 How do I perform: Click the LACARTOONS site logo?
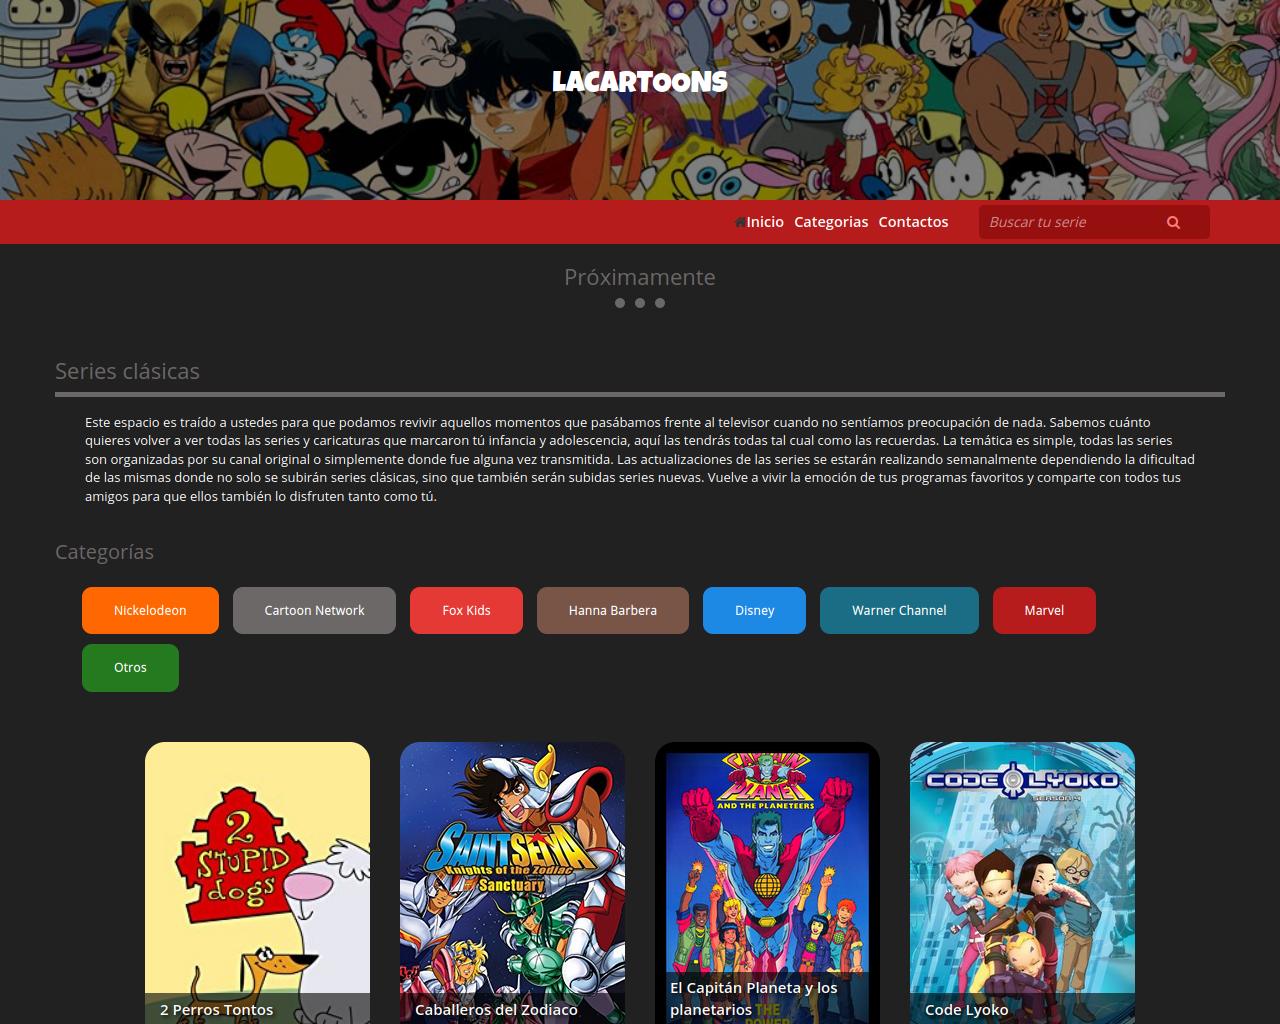point(640,81)
